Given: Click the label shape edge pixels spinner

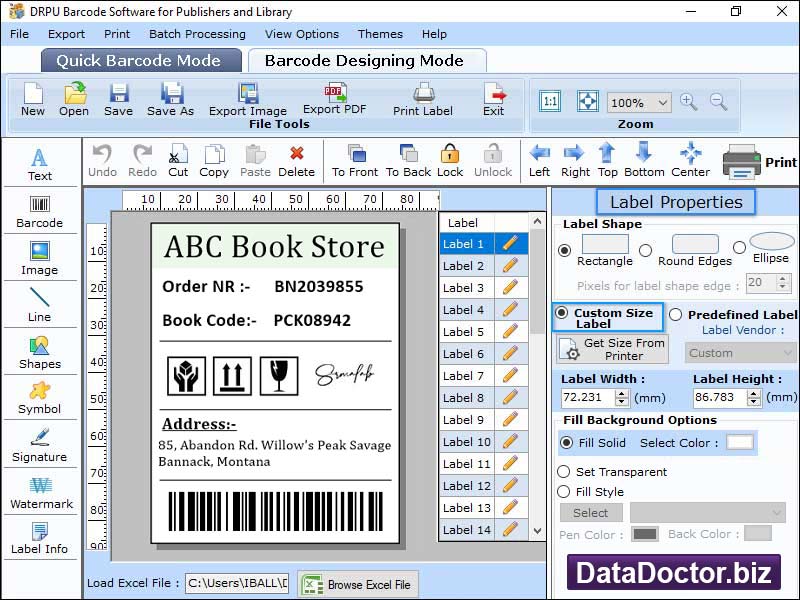Looking at the screenshot, I should tap(783, 283).
